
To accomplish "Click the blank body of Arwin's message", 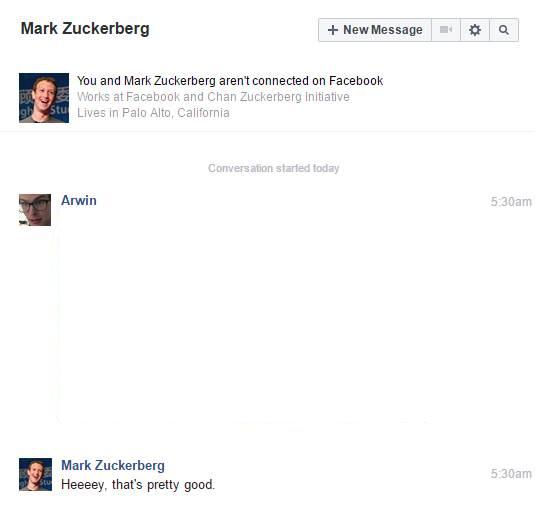I will point(244,316).
